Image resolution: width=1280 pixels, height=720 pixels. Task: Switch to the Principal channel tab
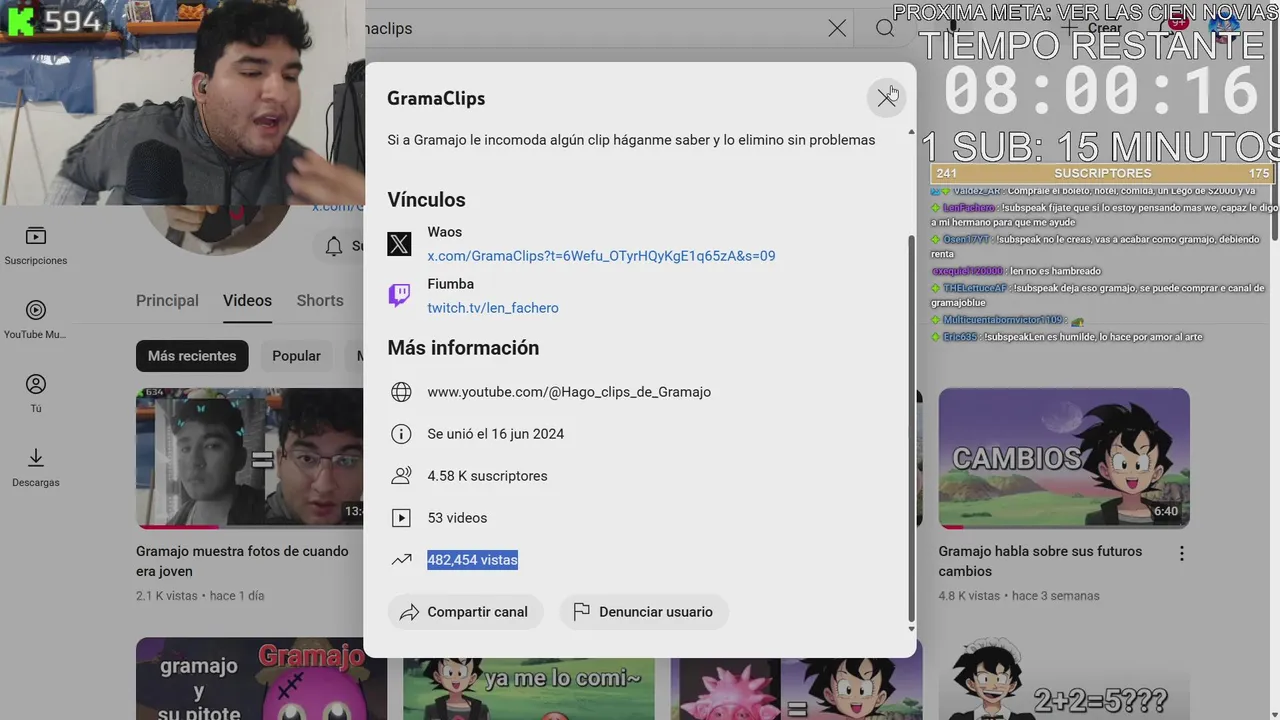[x=167, y=300]
